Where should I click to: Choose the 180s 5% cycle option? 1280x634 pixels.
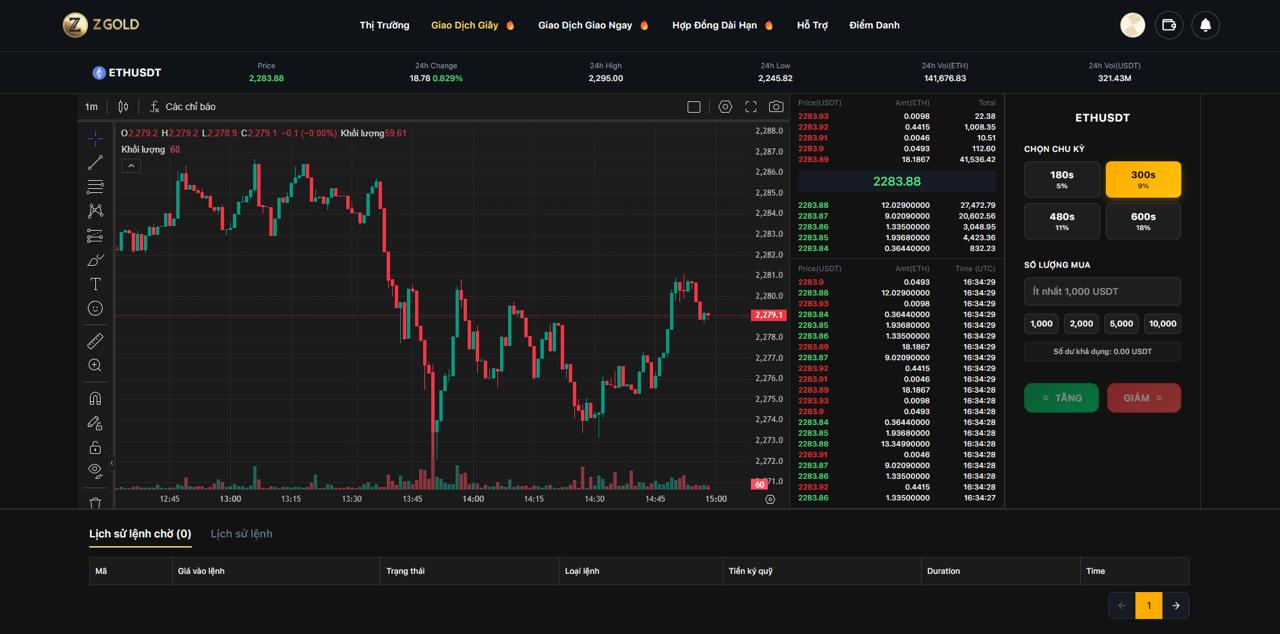1062,180
